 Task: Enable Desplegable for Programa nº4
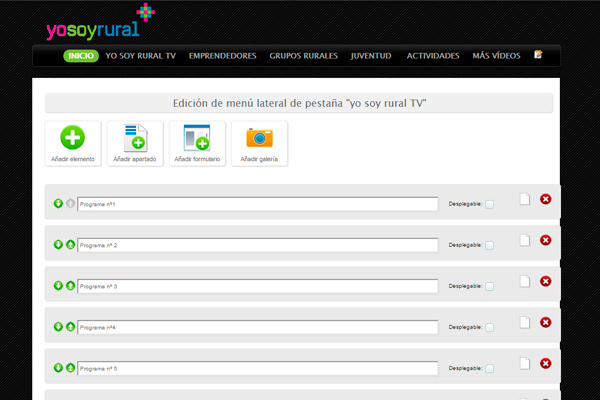[x=489, y=328]
